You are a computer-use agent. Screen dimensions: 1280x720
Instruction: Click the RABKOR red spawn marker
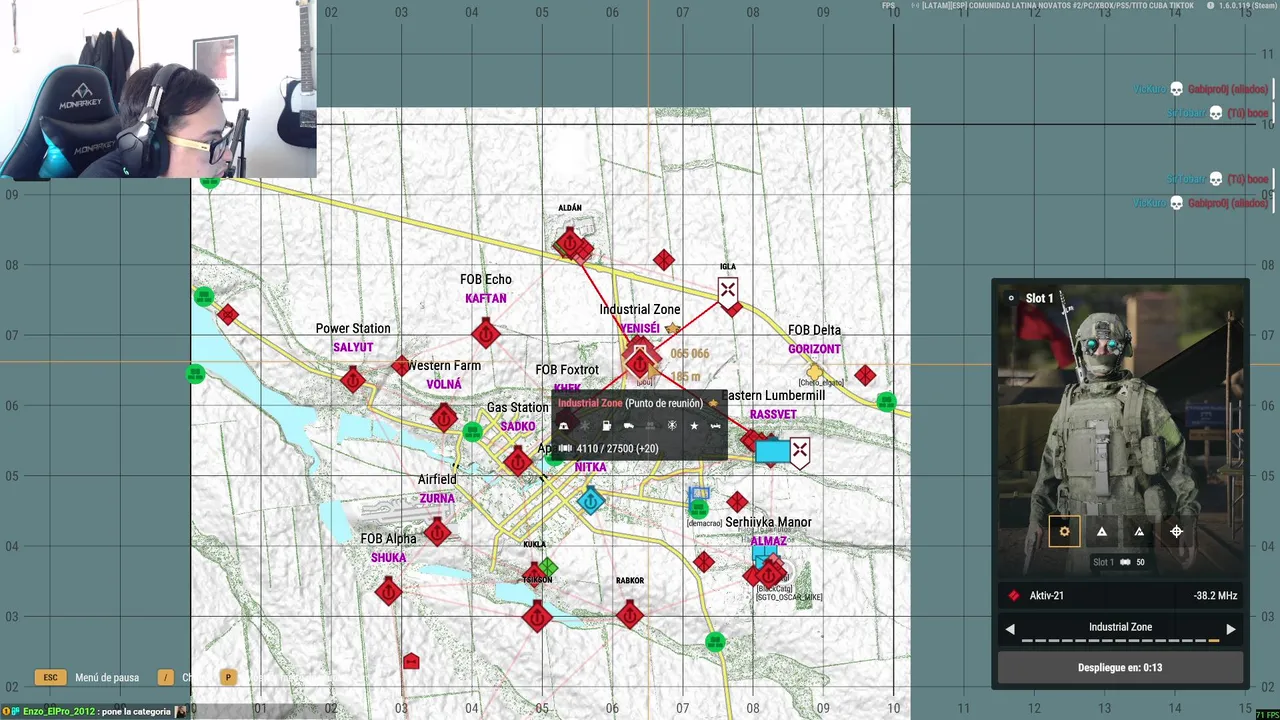629,613
